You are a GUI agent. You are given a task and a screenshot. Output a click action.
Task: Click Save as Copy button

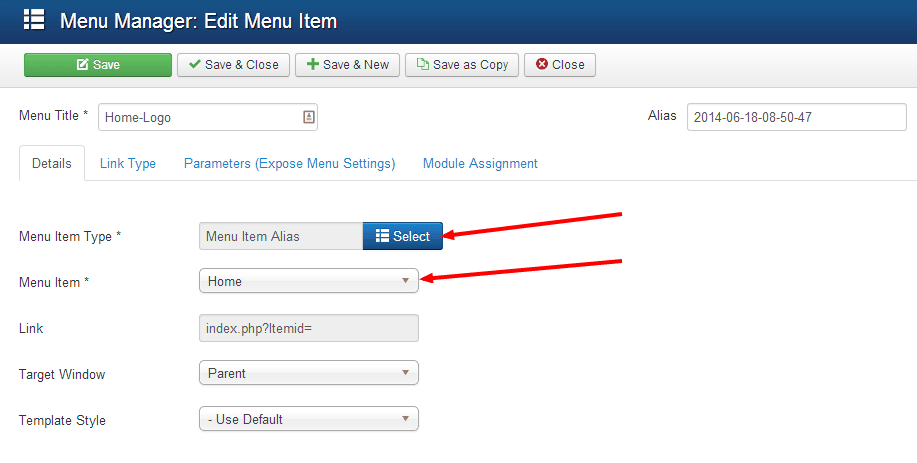[x=462, y=65]
